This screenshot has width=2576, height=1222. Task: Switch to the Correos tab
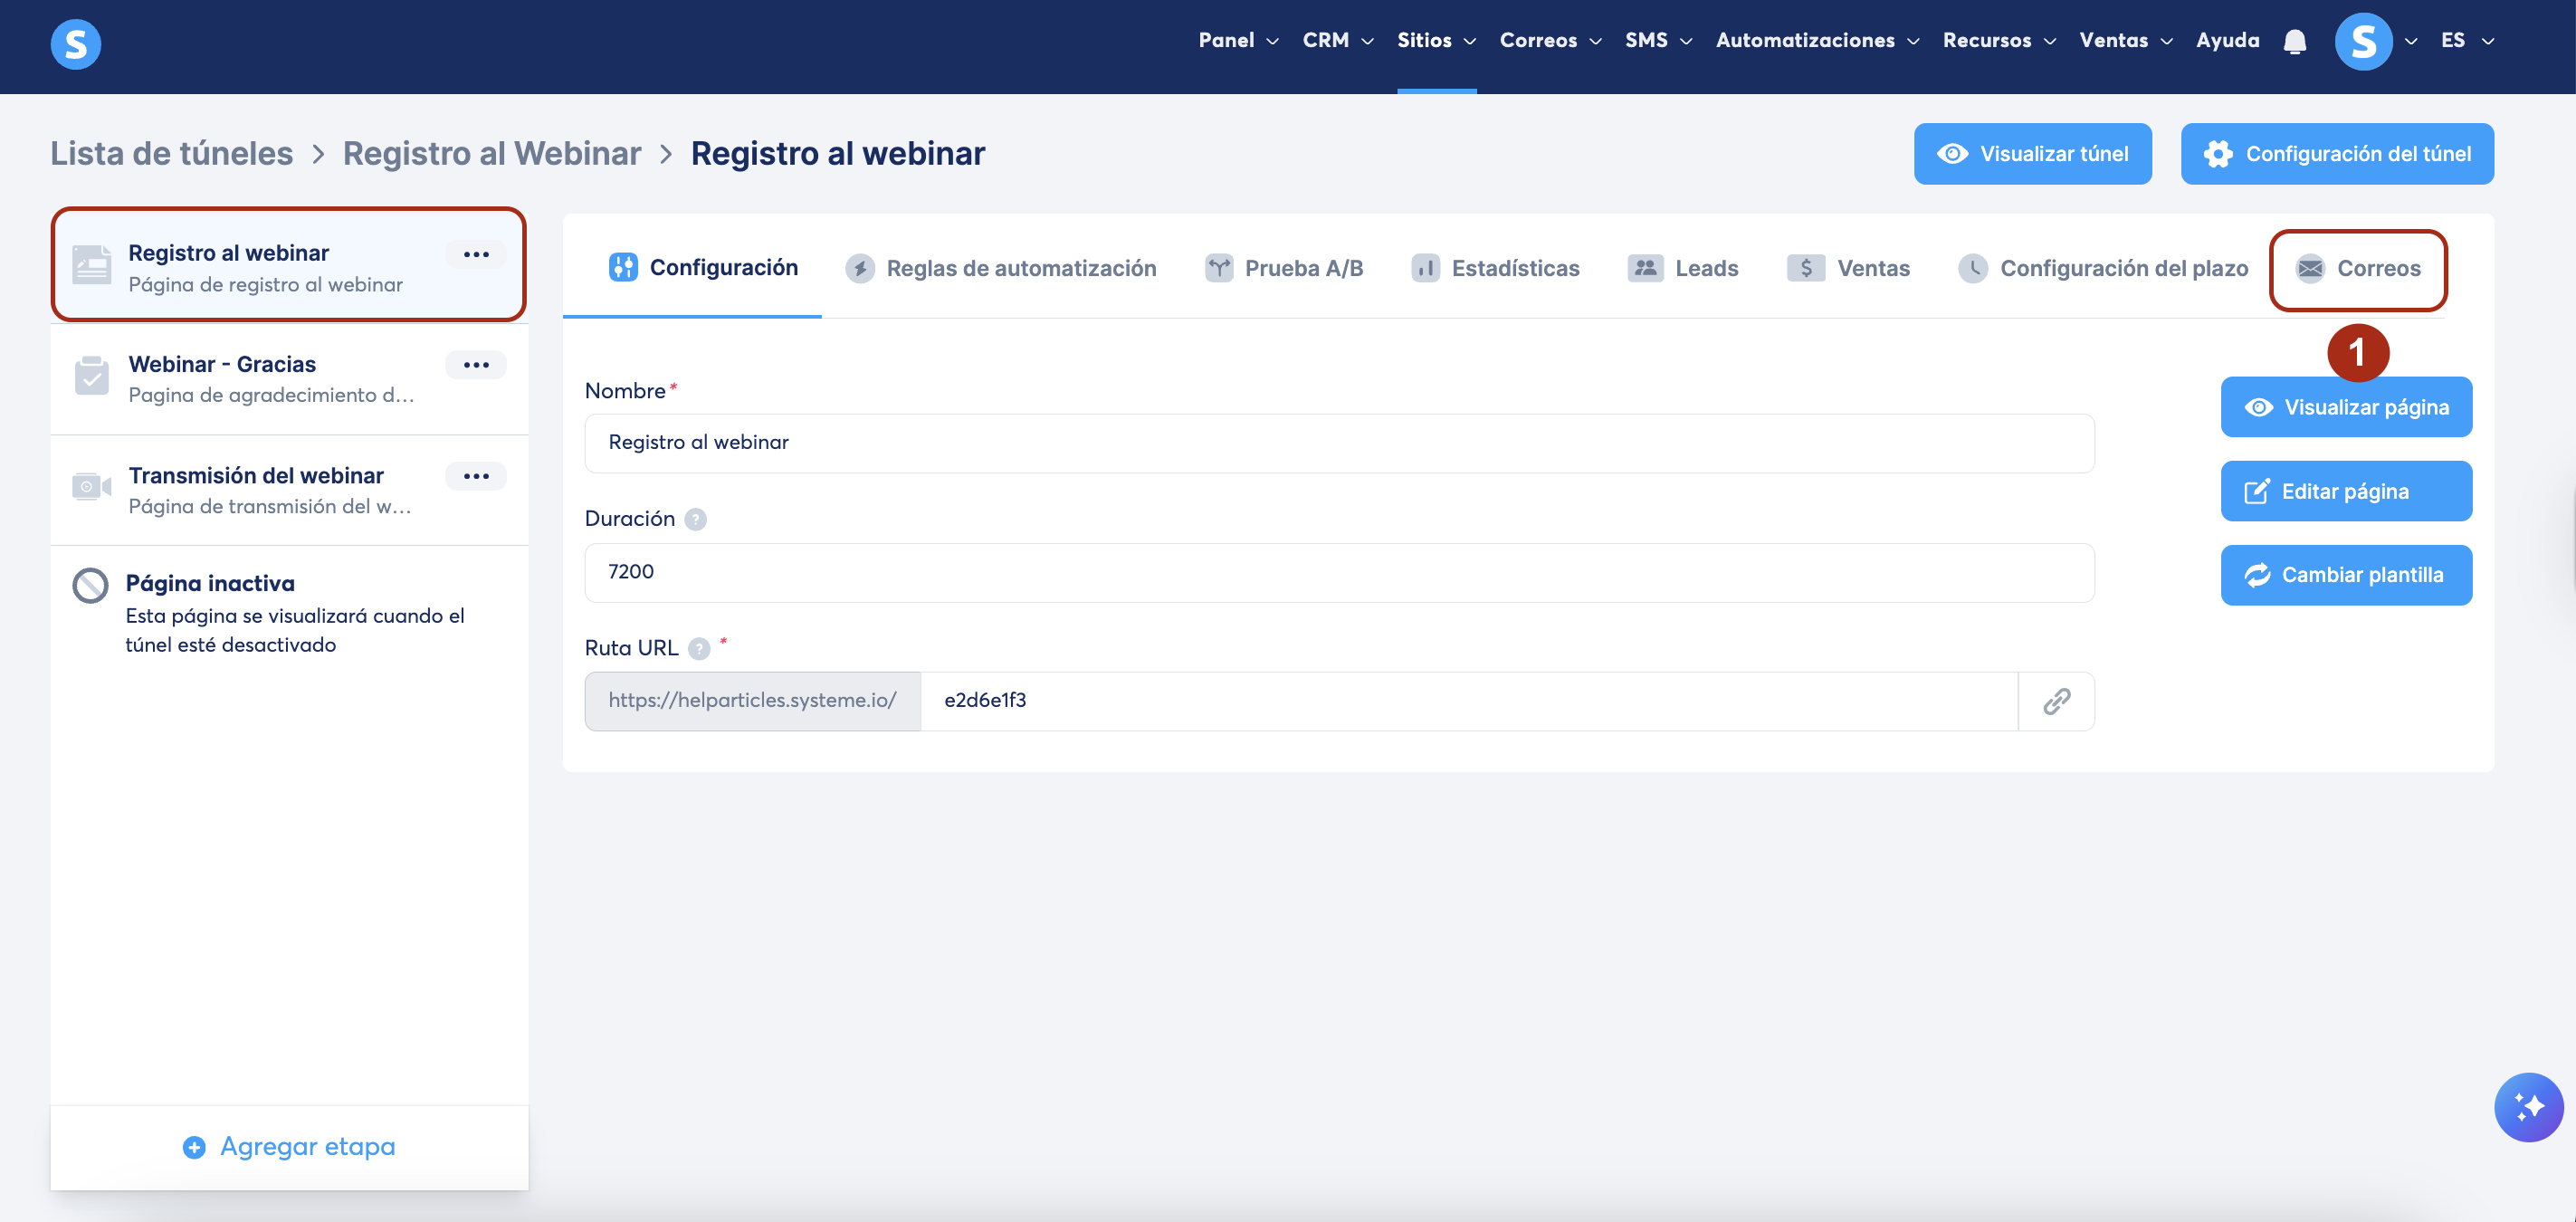2358,269
